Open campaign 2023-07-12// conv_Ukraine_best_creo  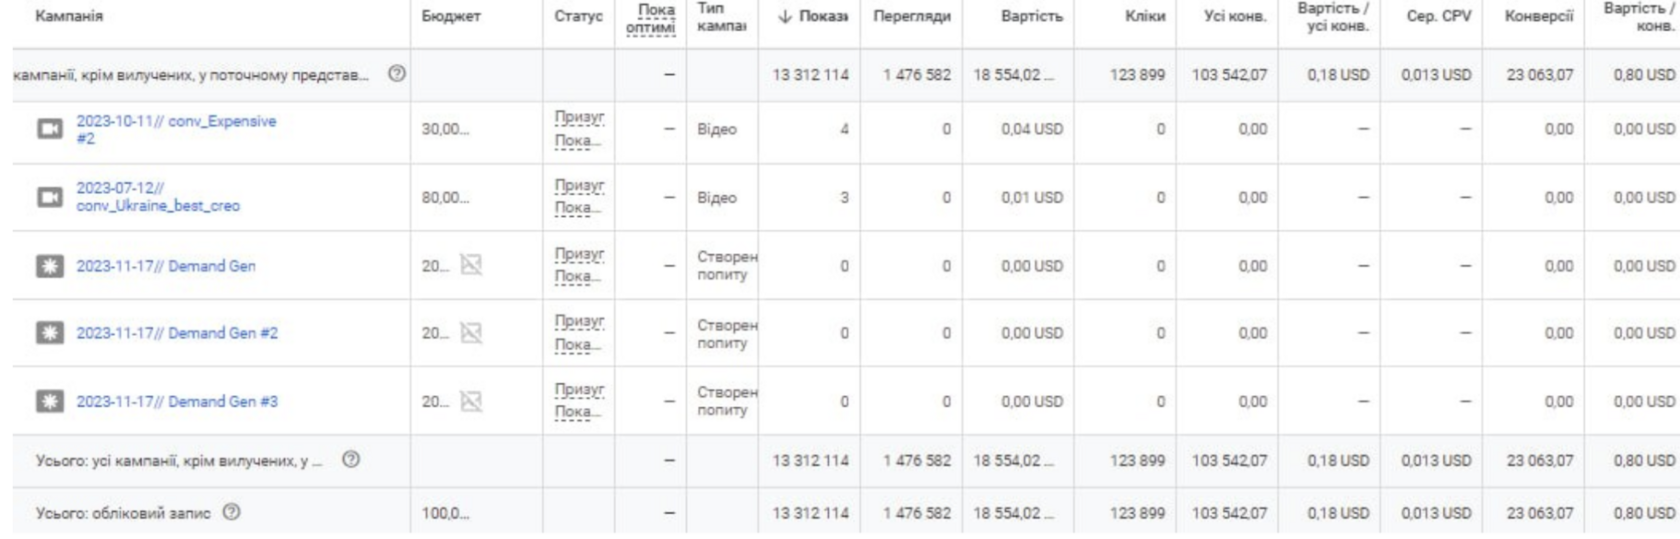(x=158, y=197)
